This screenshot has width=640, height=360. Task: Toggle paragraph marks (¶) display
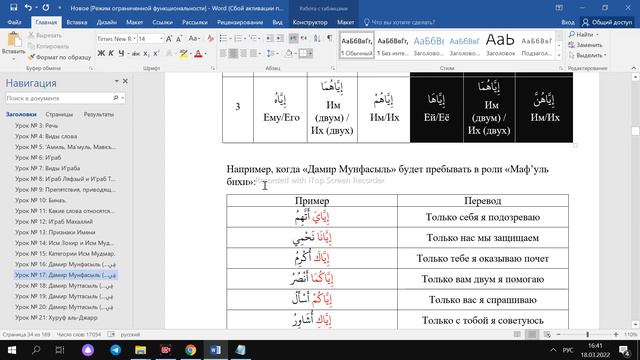tap(329, 38)
